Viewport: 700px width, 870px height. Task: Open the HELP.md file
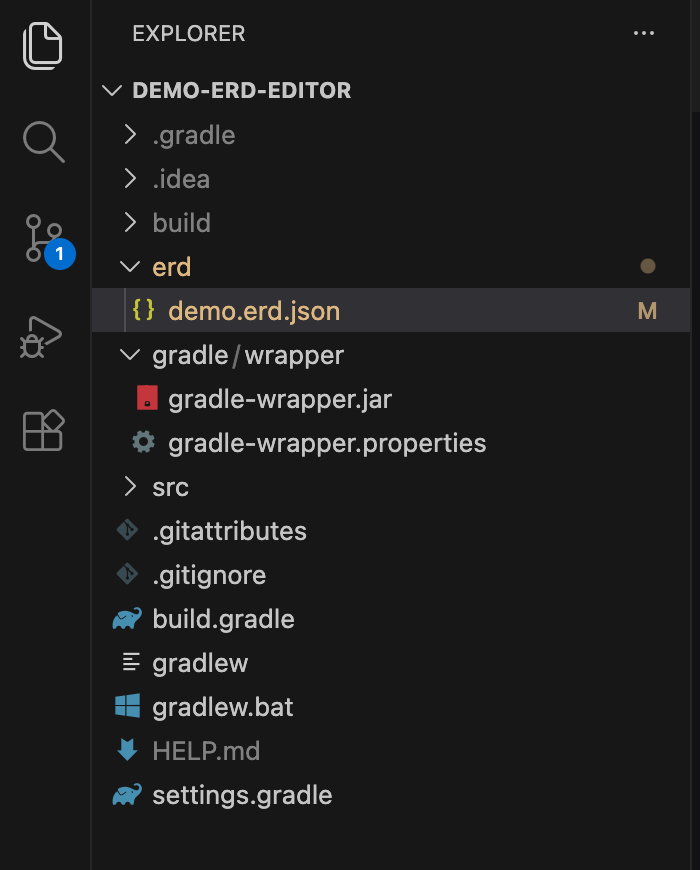pyautogui.click(x=206, y=751)
